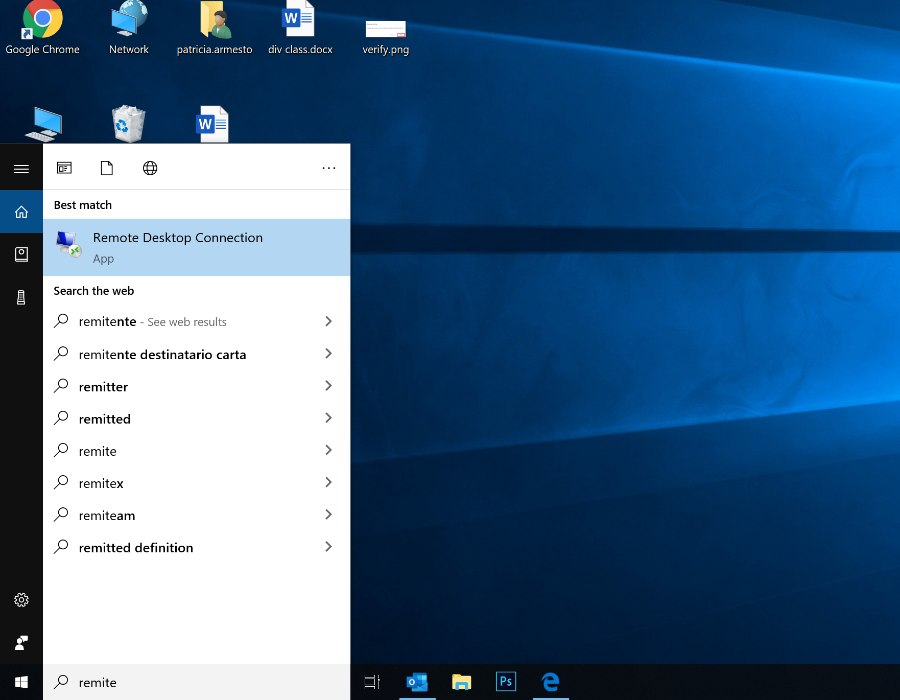This screenshot has height=700, width=900.
Task: Go to Home in search sidebar
Action: 21,212
